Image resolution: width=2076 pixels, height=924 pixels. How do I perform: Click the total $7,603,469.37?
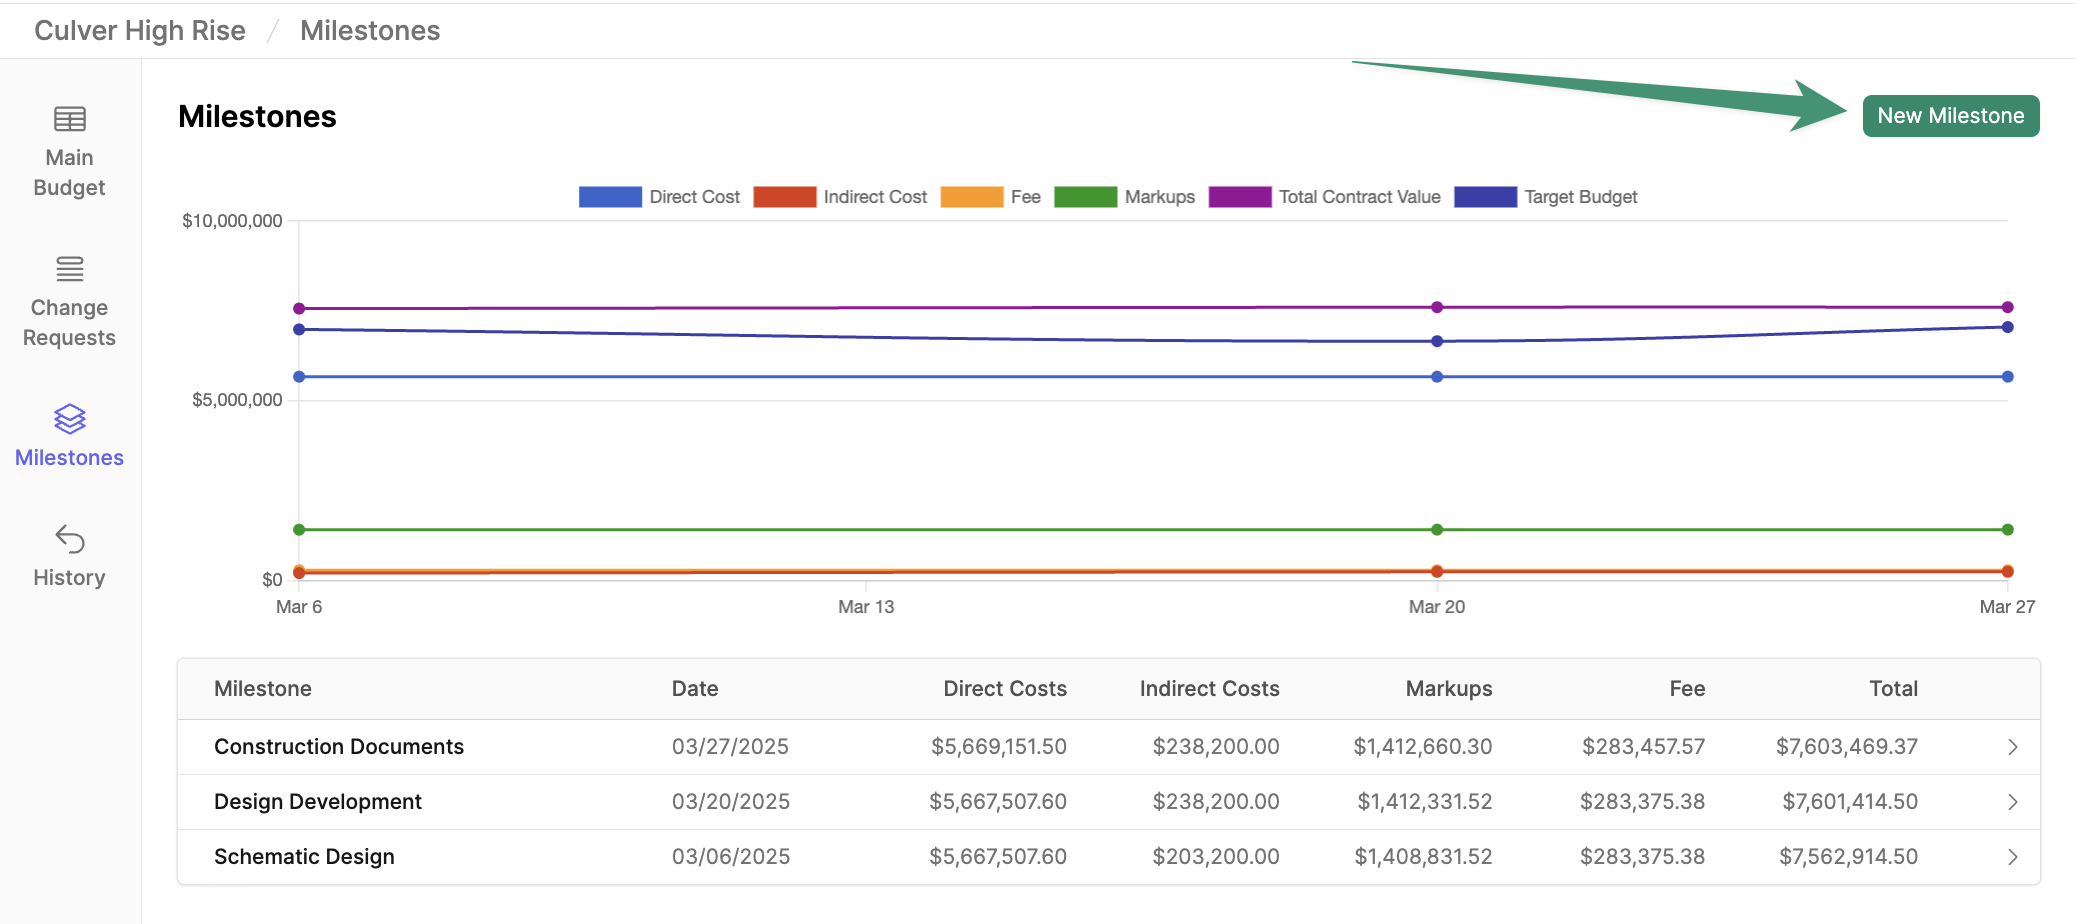[x=1847, y=747]
